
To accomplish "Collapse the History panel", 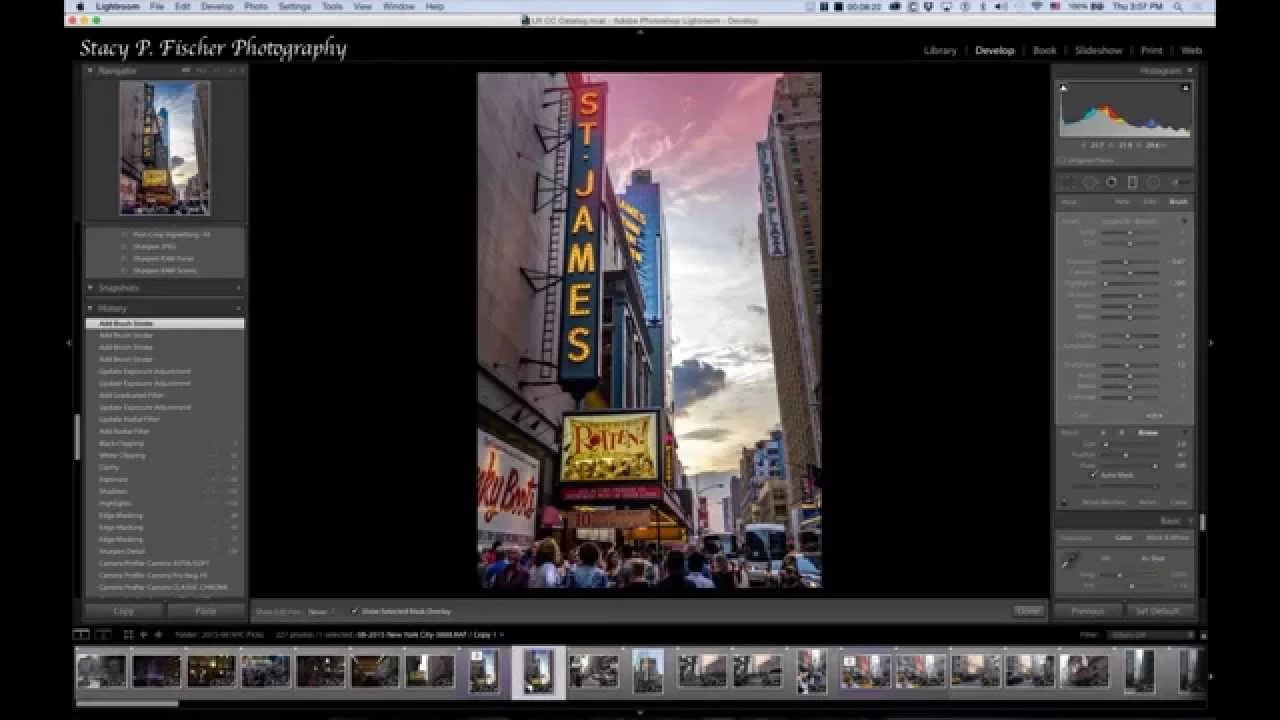I will coord(91,308).
